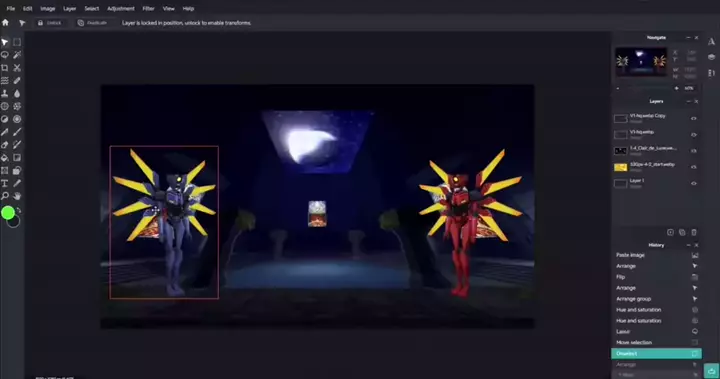The image size is (720, 379).
Task: Minimize the History panel
Action: (x=688, y=245)
